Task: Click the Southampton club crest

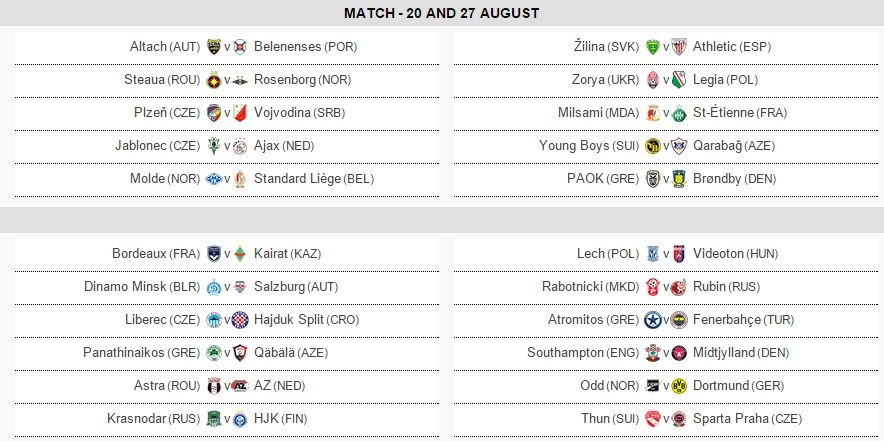Action: tap(653, 353)
